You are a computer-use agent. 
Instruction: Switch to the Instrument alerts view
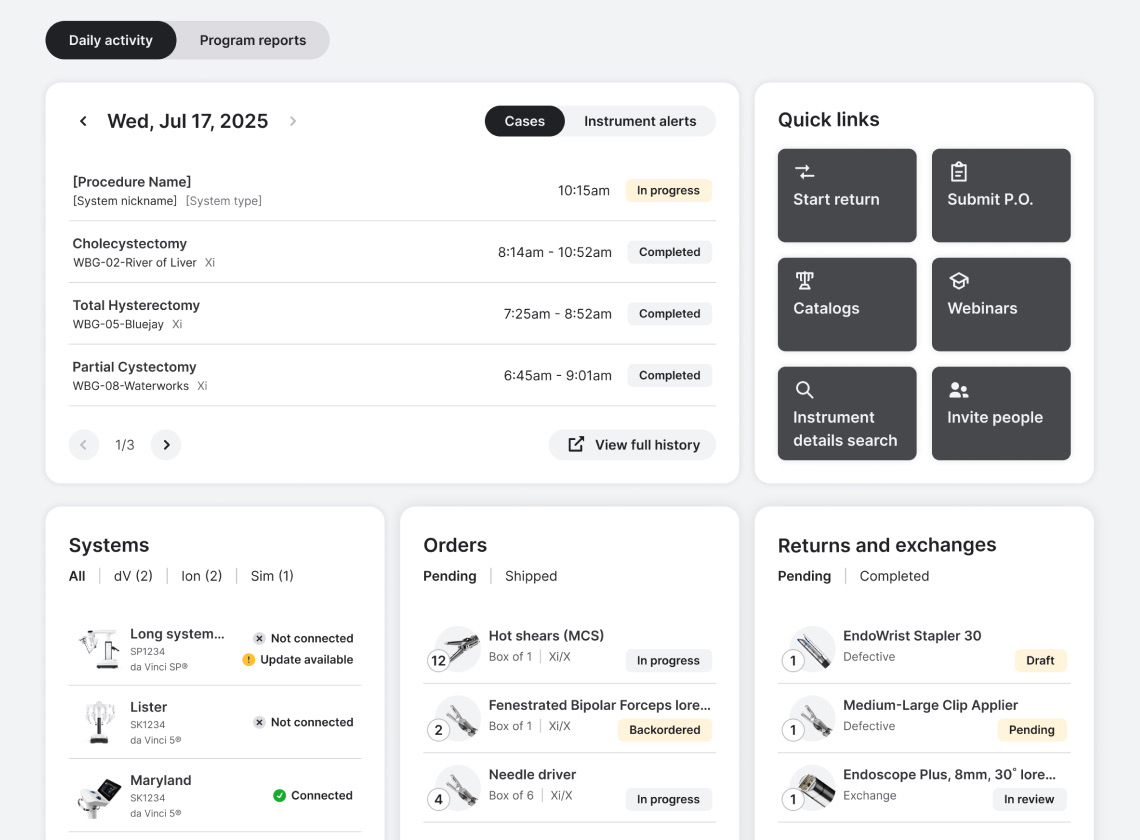pyautogui.click(x=640, y=121)
